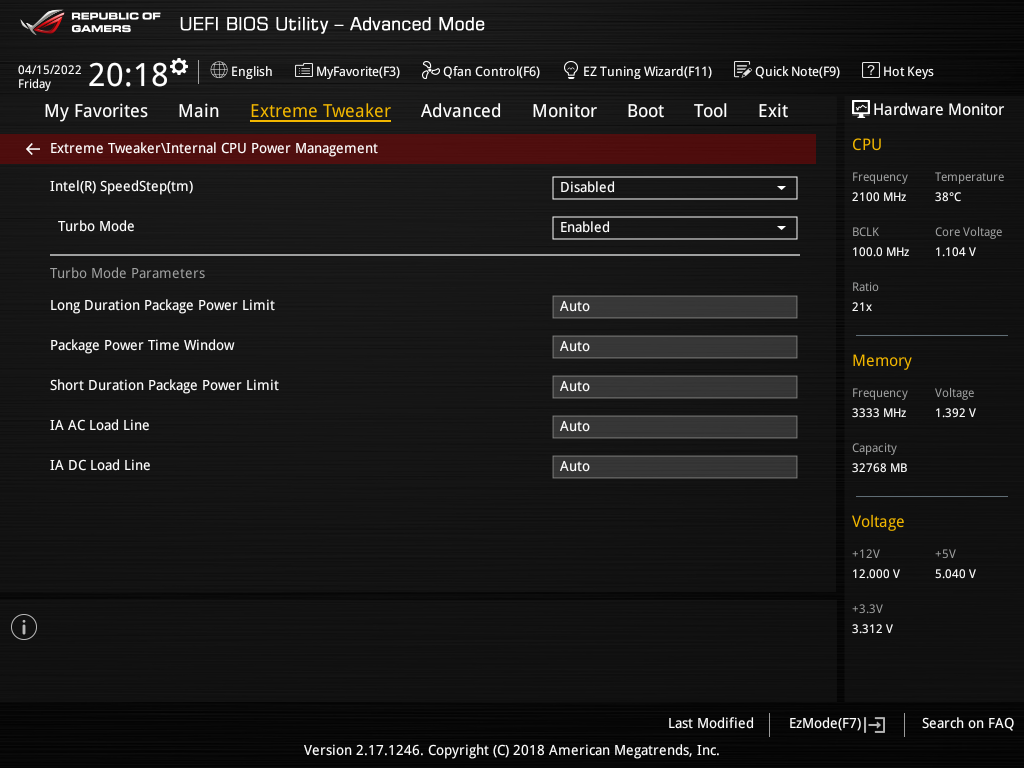
Task: Click the Quick Note pencil icon
Action: [x=743, y=70]
